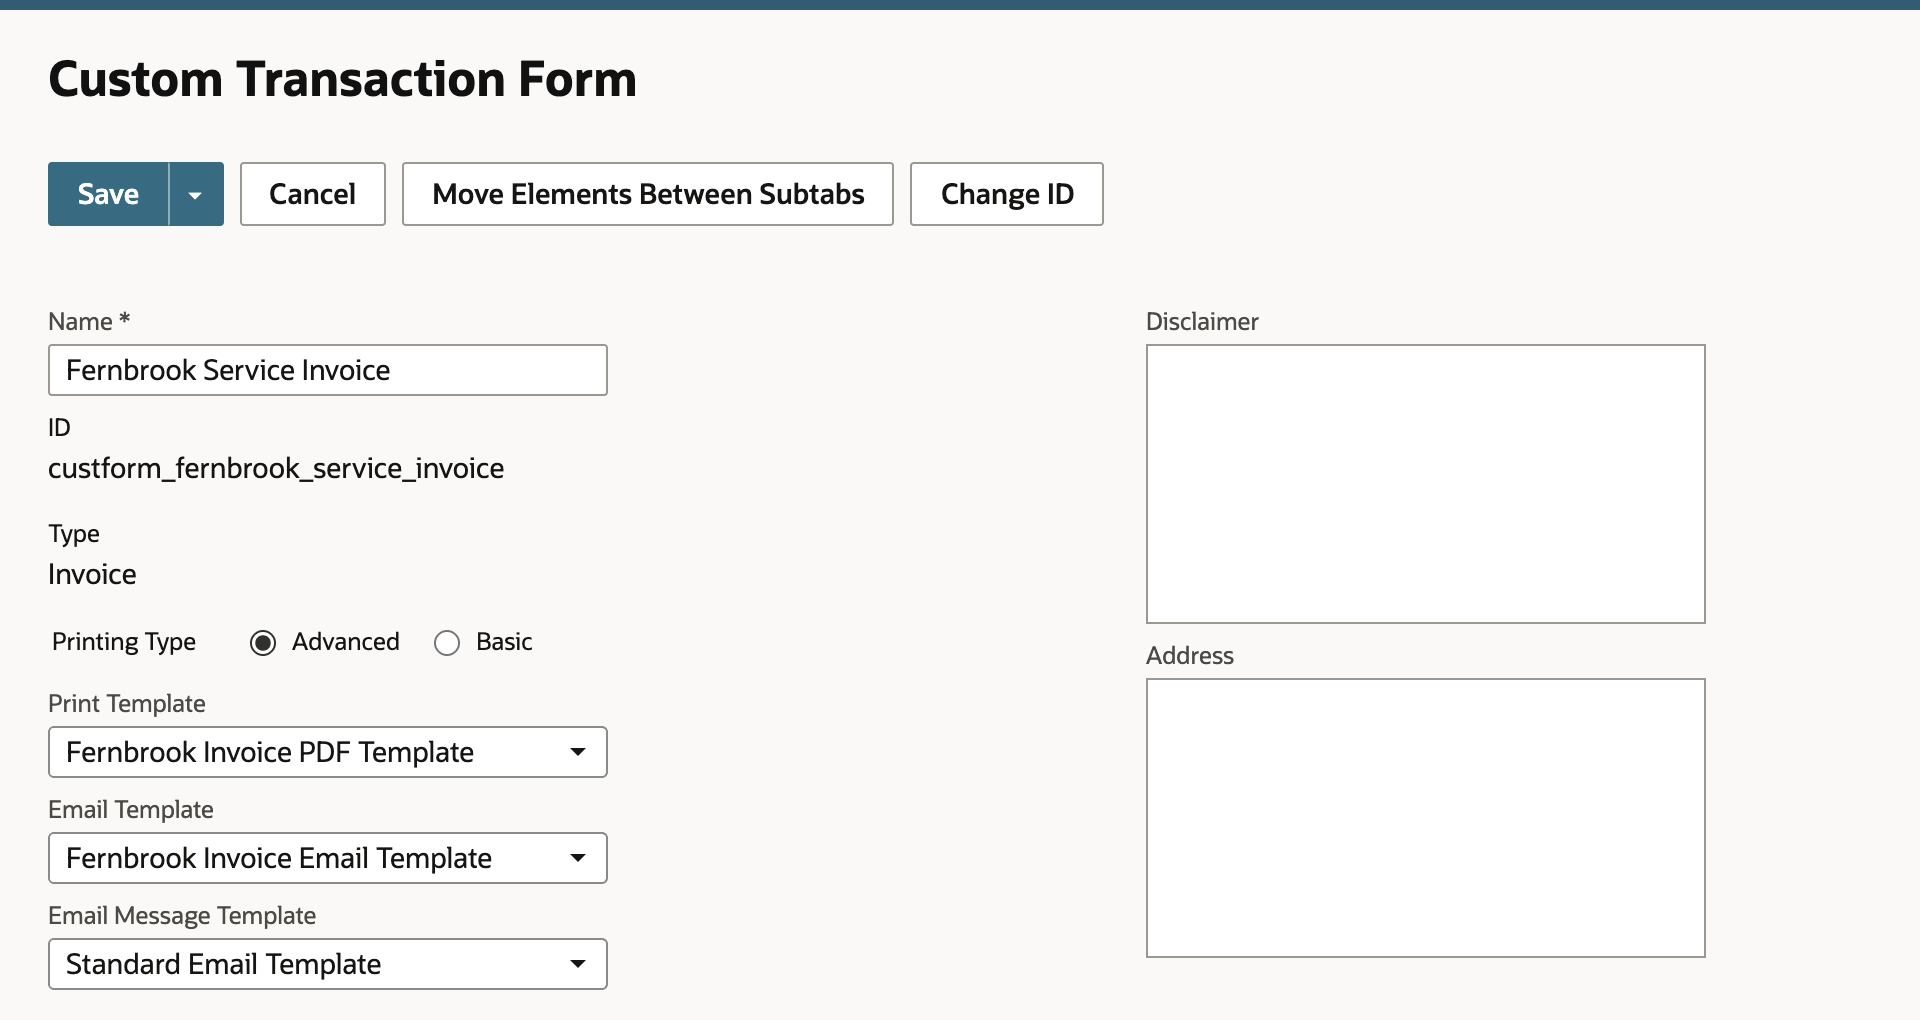Screen dimensions: 1920x1020
Task: Open the Email Template dropdown
Action: click(x=328, y=858)
